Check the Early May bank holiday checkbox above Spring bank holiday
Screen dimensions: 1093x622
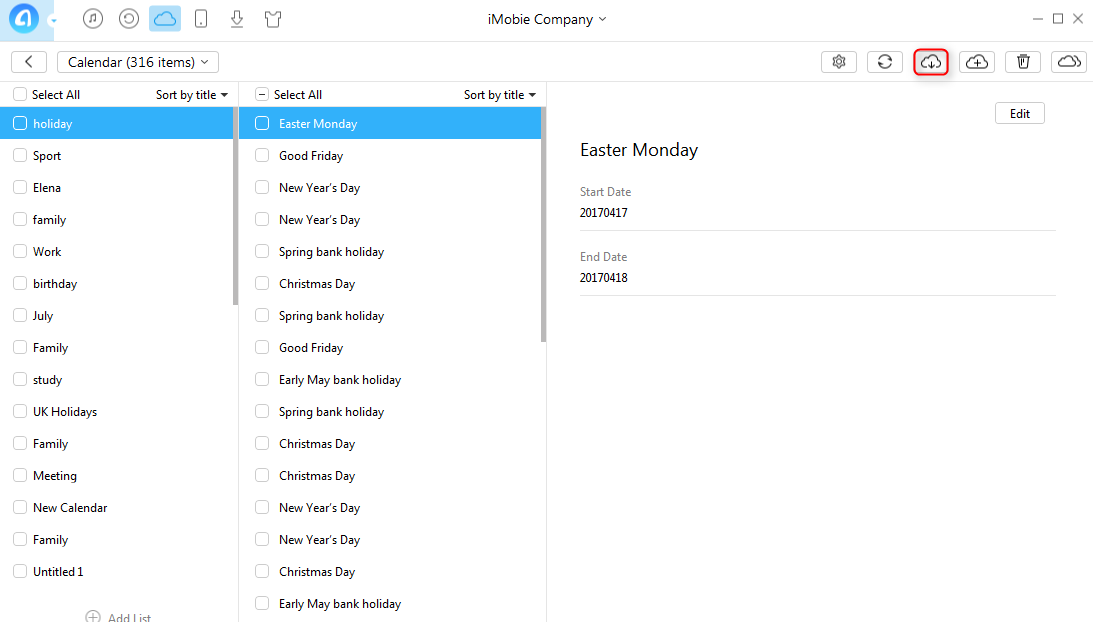pyautogui.click(x=262, y=379)
